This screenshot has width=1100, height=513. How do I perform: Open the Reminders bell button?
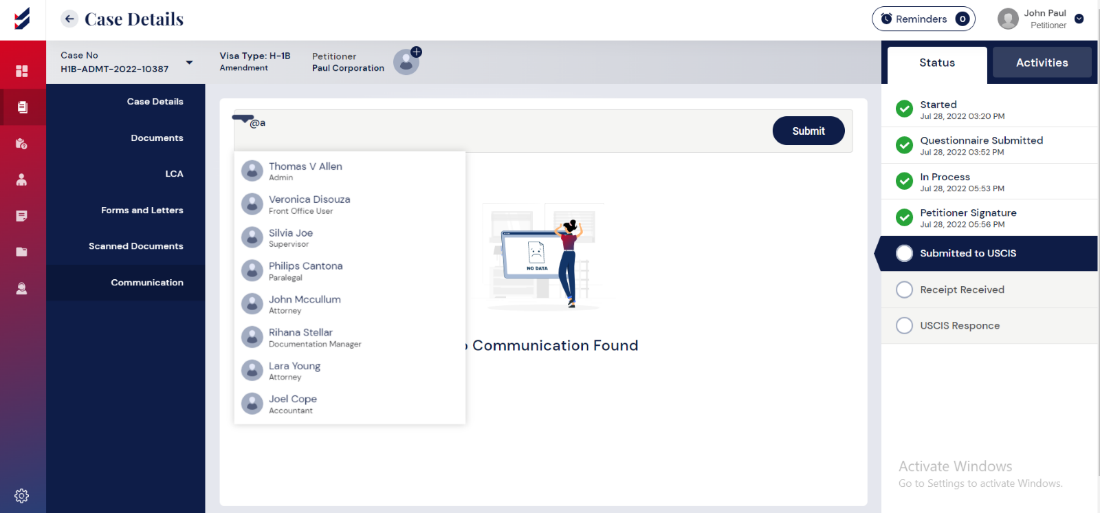(x=923, y=19)
